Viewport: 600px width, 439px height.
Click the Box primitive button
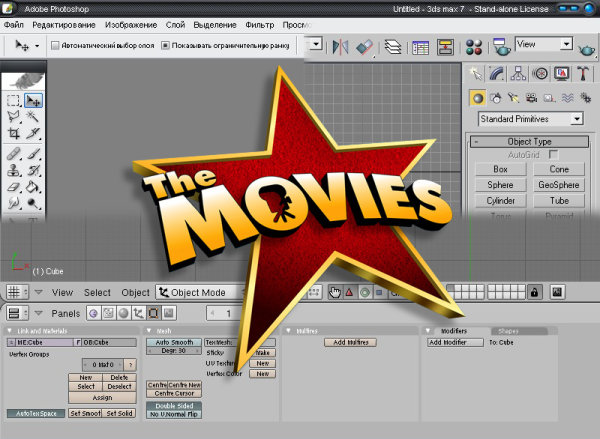[x=501, y=169]
